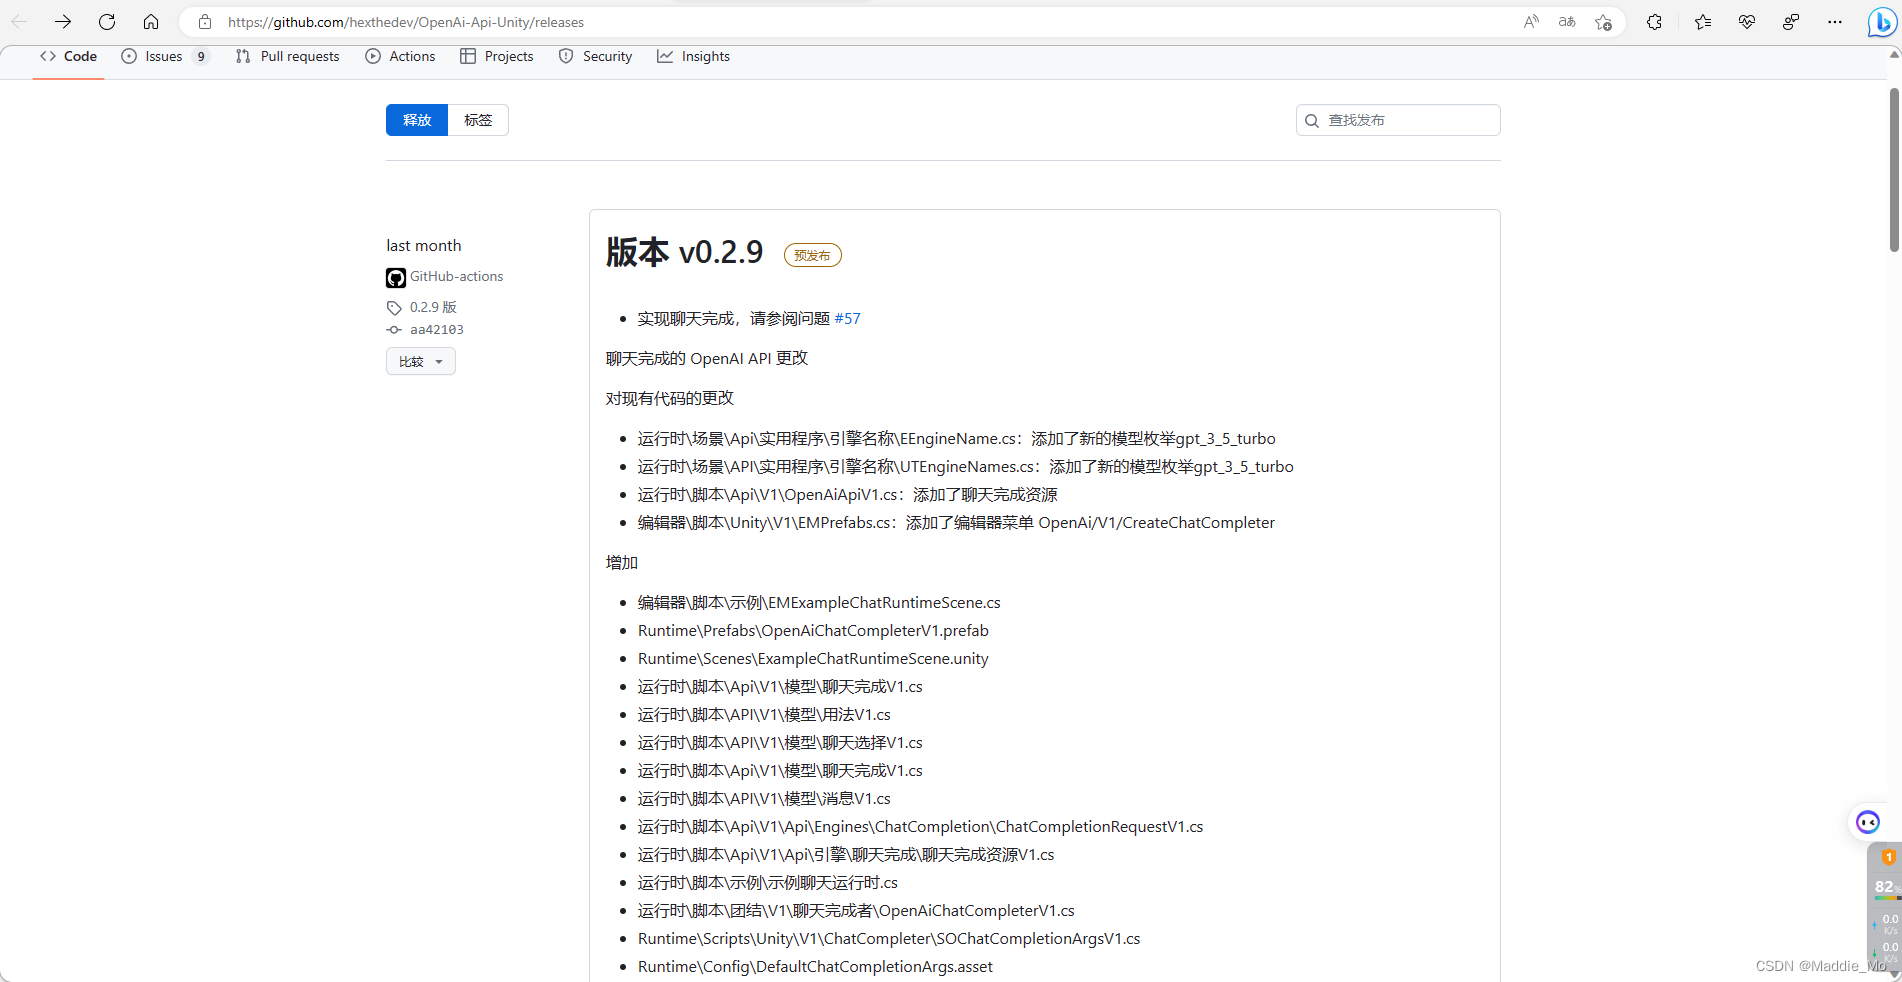Click the EMPrefabs.cs list item
This screenshot has height=982, width=1902.
pyautogui.click(x=956, y=522)
